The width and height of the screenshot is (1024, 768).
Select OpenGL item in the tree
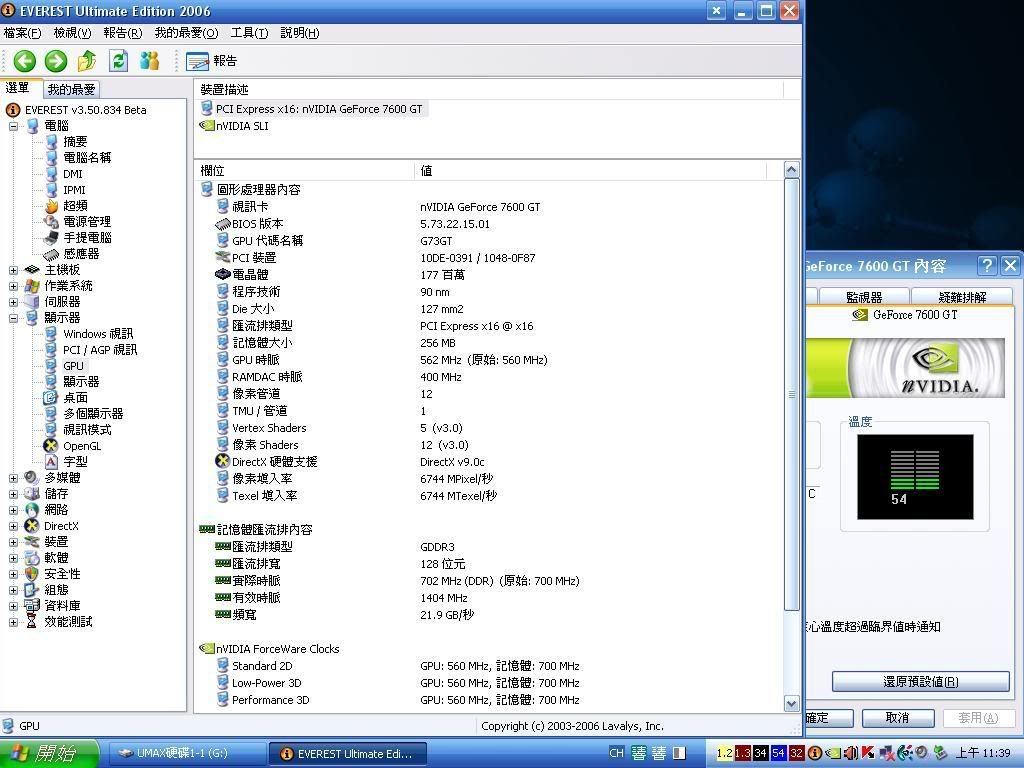tap(81, 446)
